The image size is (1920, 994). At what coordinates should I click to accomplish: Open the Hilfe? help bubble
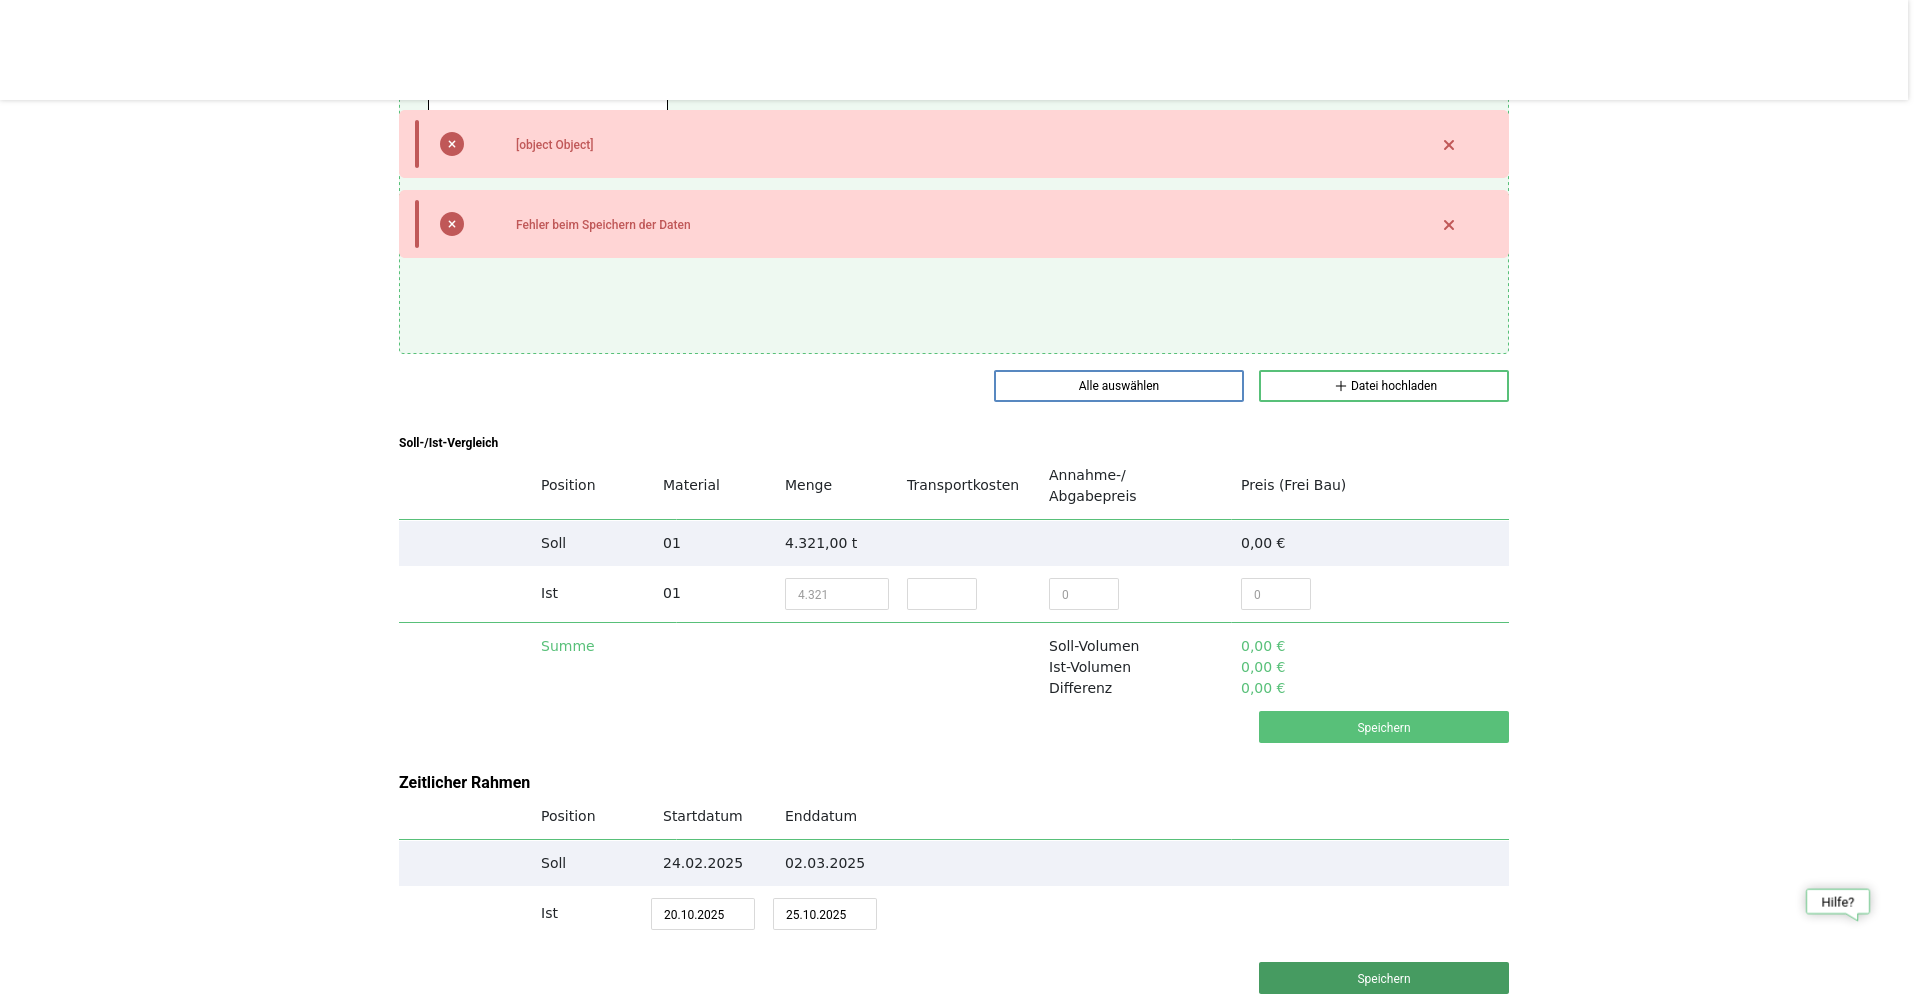(1837, 902)
